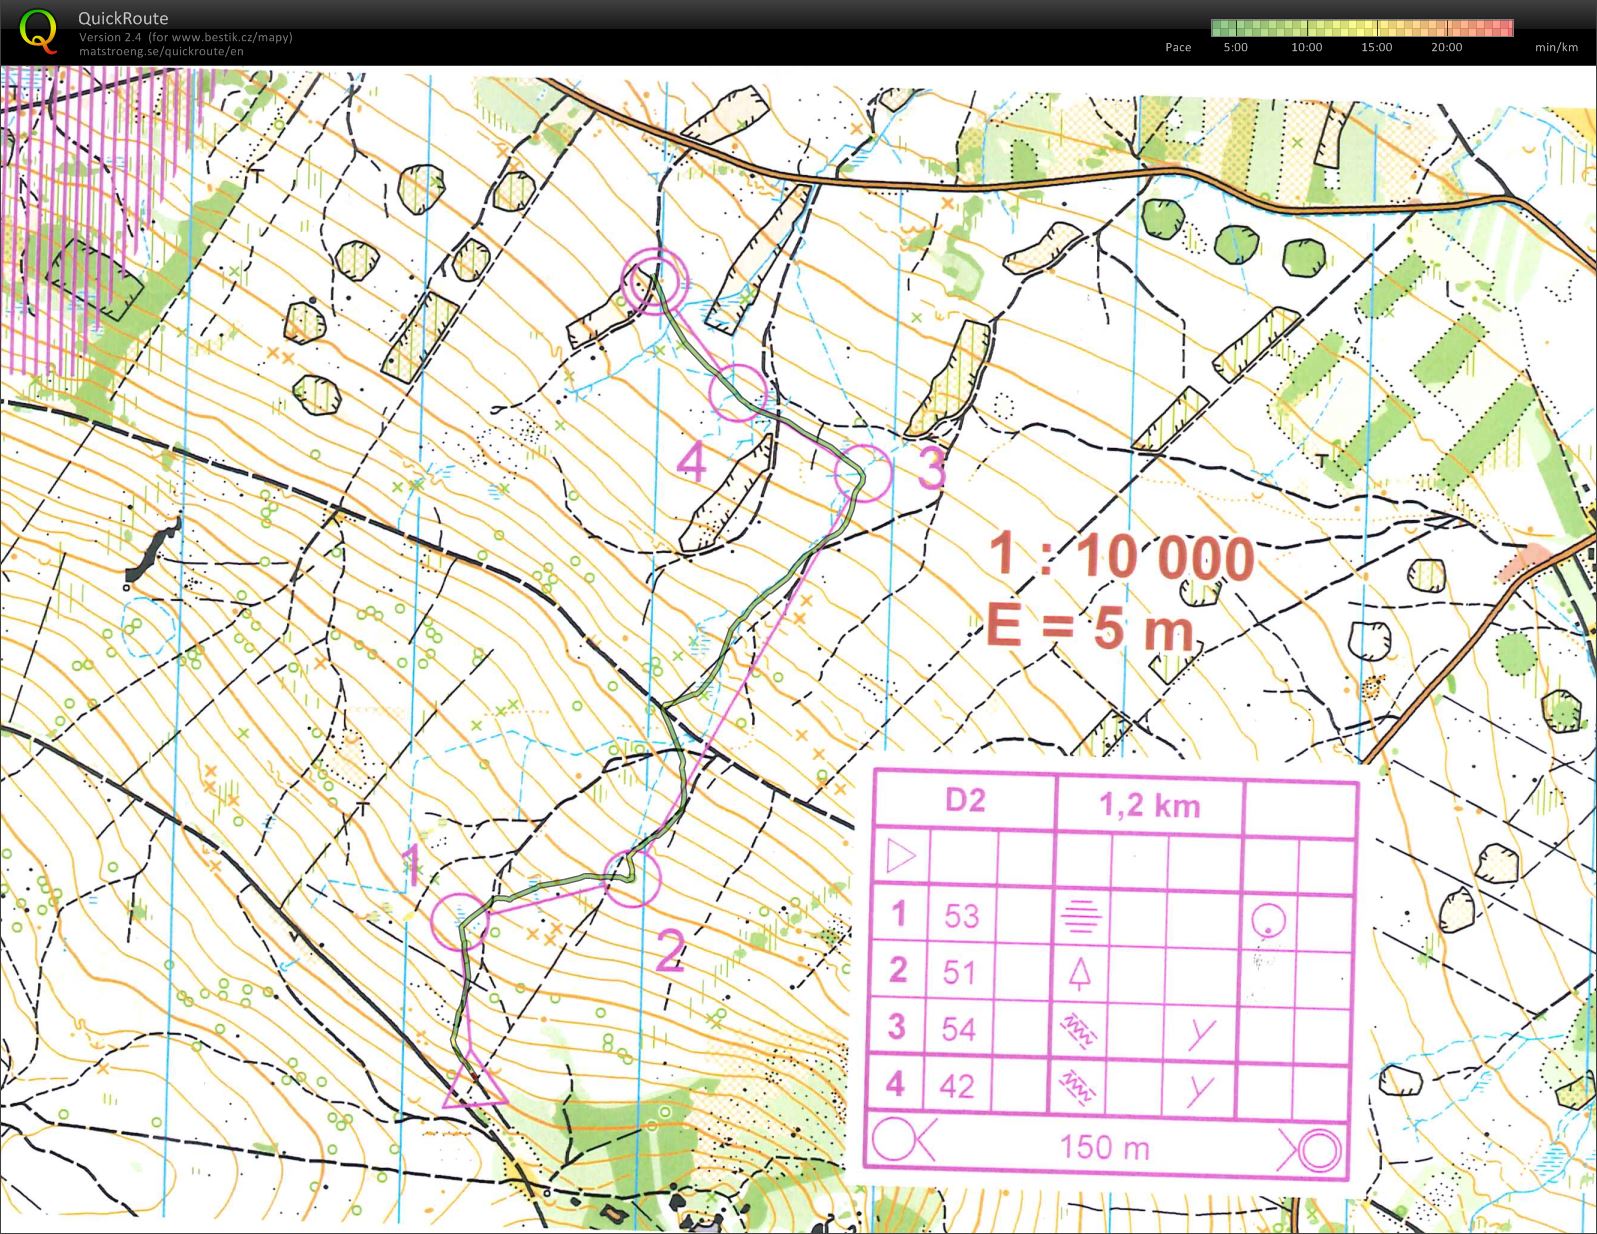Click the '150 m' finish distance text
This screenshot has width=1597, height=1234.
click(1104, 1146)
